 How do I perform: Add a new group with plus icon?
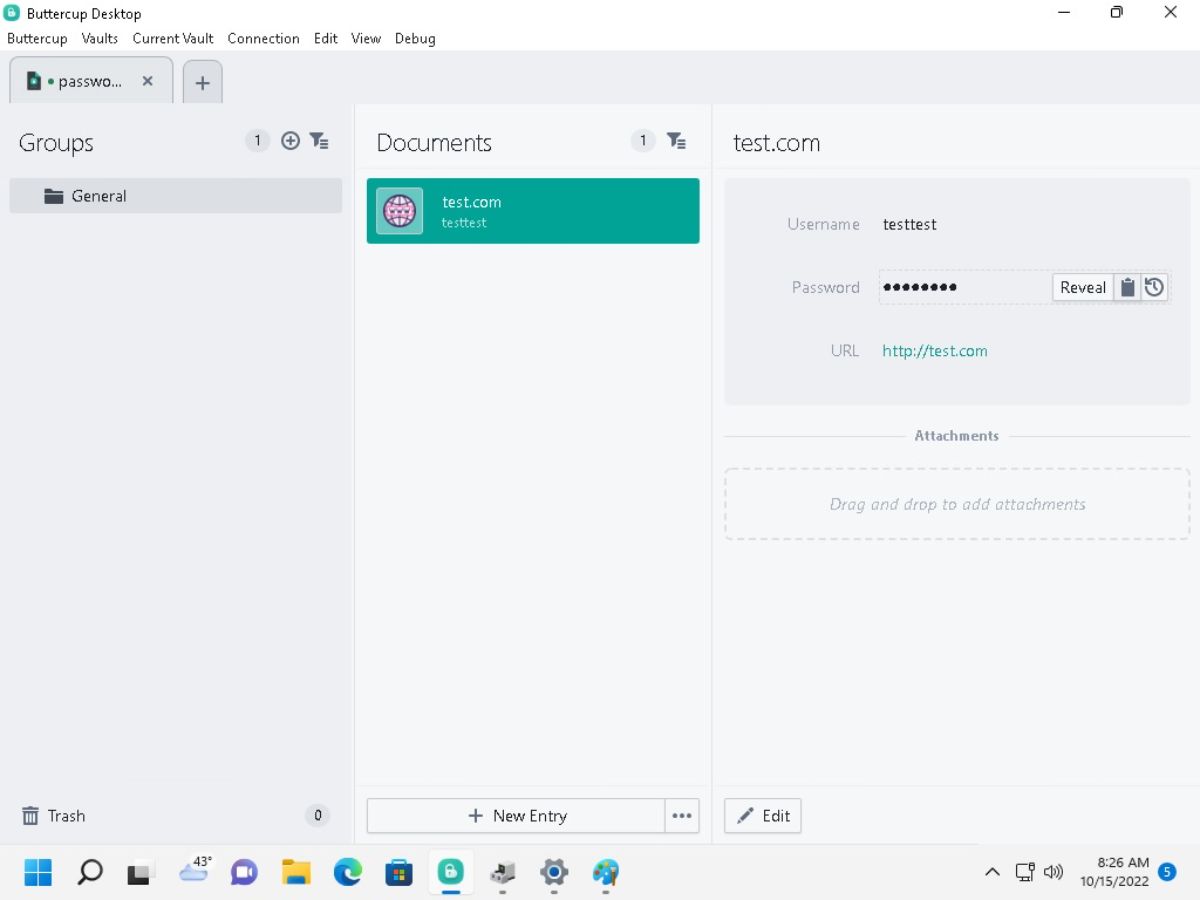pyautogui.click(x=290, y=141)
